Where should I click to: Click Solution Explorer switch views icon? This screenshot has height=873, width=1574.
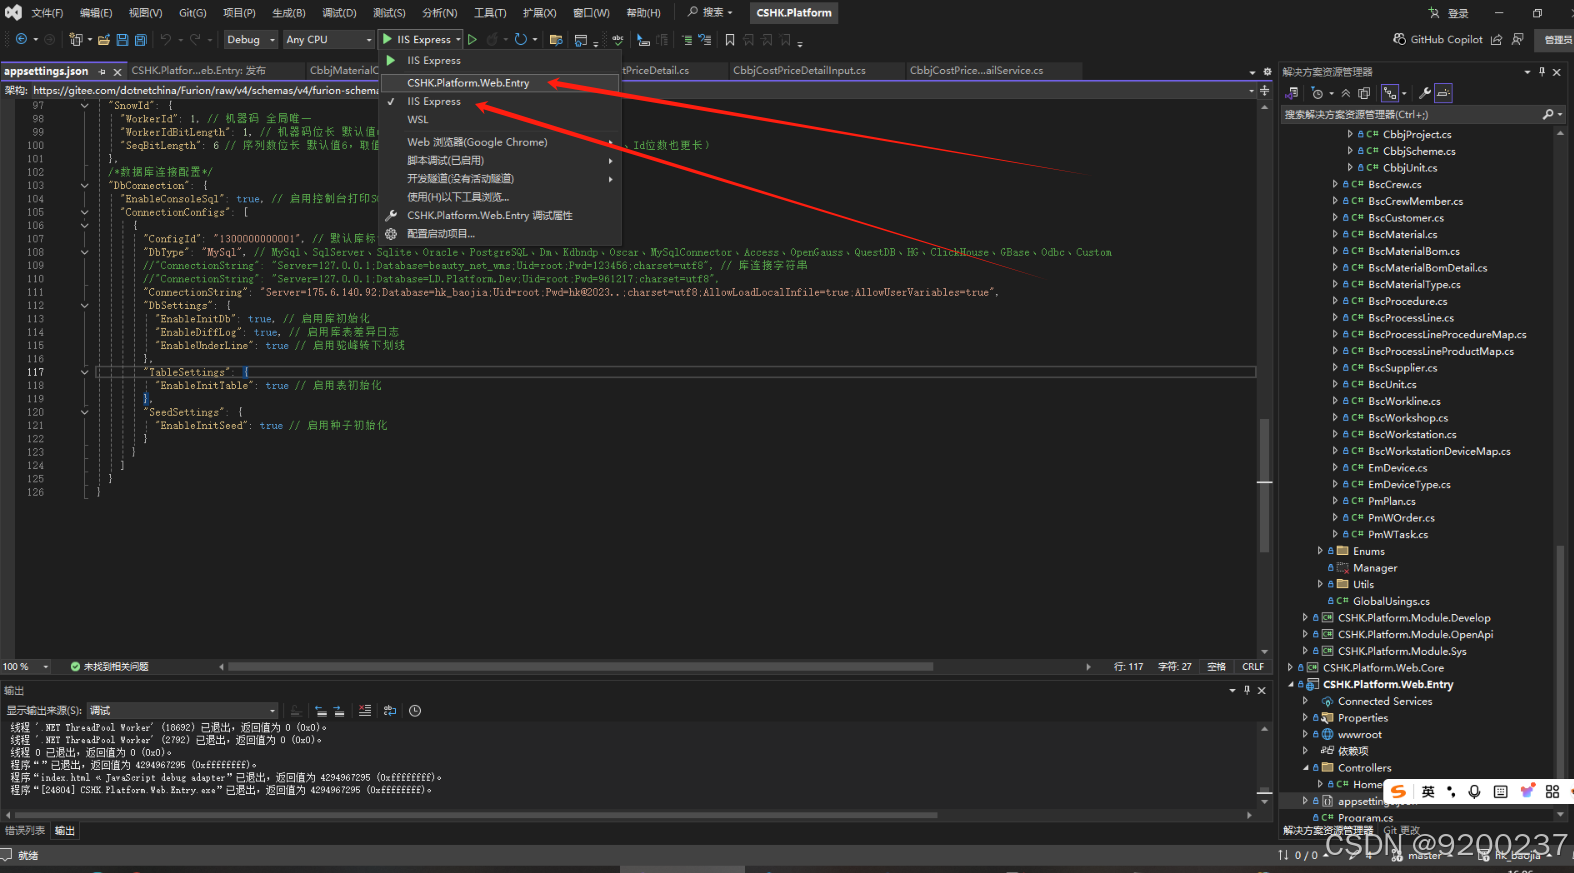tap(1292, 93)
